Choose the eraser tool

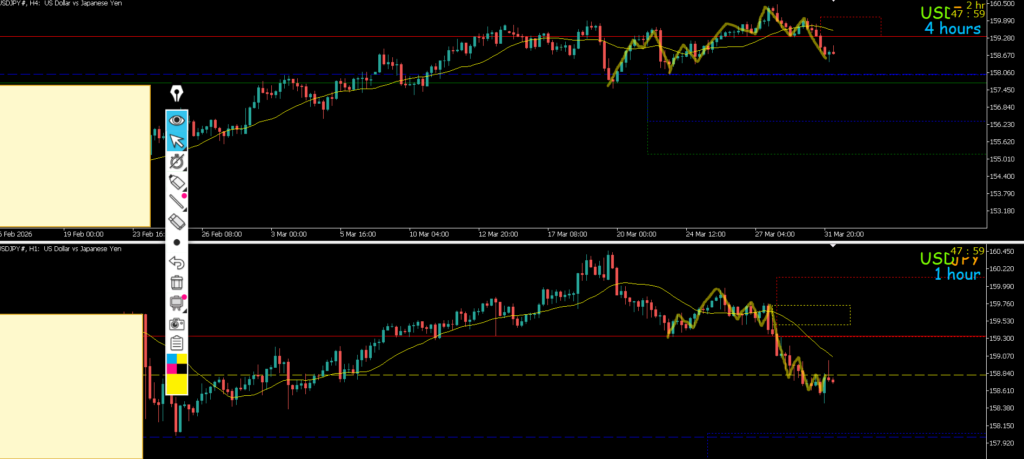click(x=177, y=222)
